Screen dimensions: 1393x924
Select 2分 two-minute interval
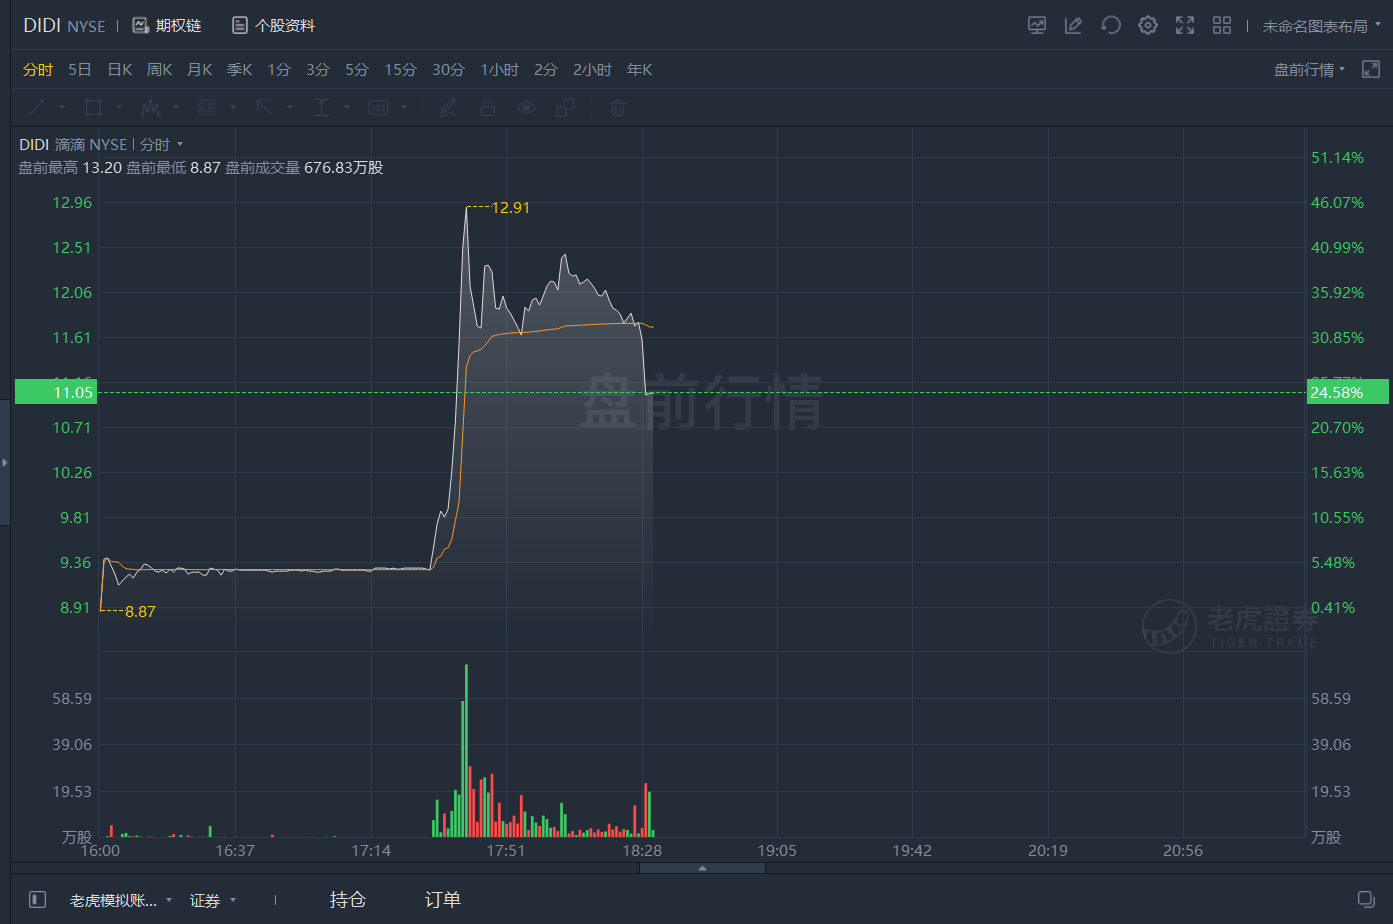tap(545, 69)
